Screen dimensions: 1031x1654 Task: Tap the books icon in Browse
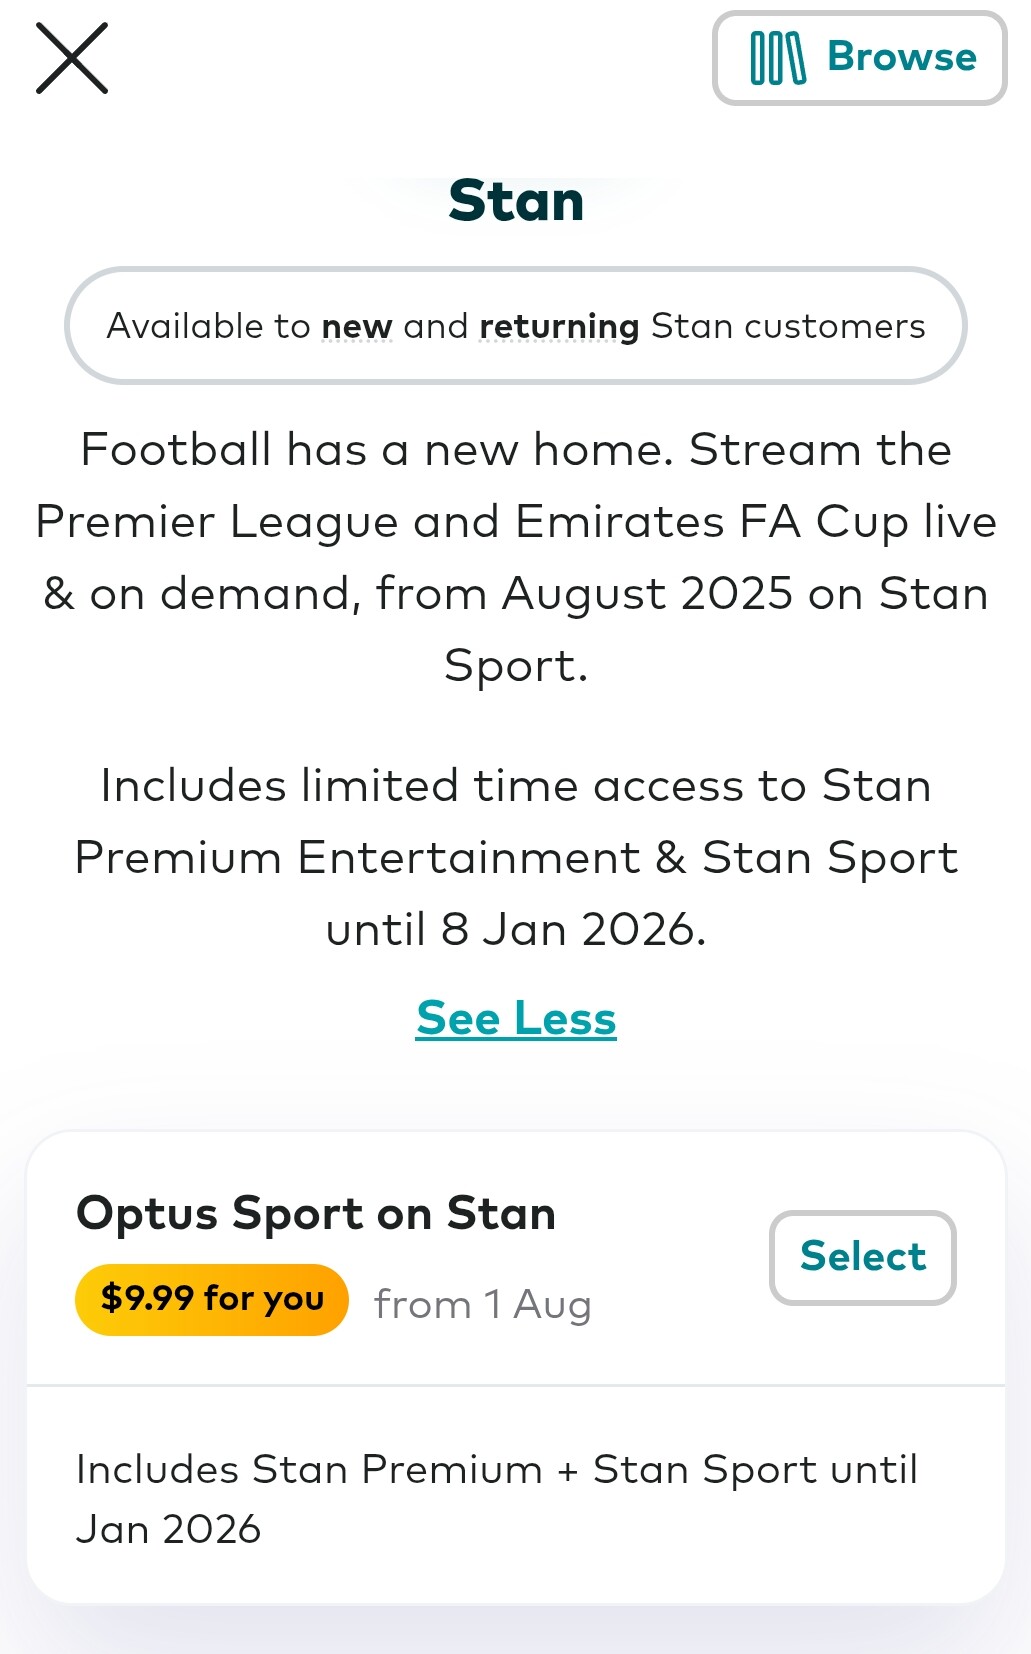pos(777,58)
